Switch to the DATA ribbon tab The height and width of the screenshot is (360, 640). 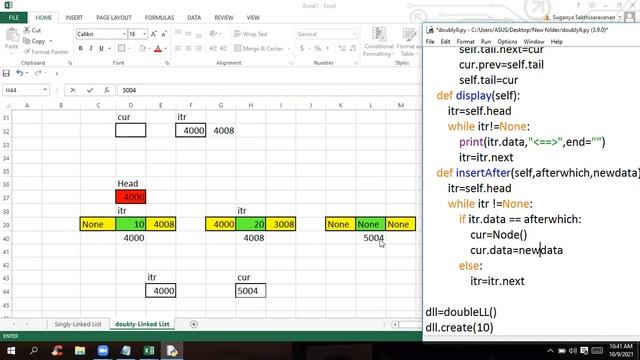point(194,18)
